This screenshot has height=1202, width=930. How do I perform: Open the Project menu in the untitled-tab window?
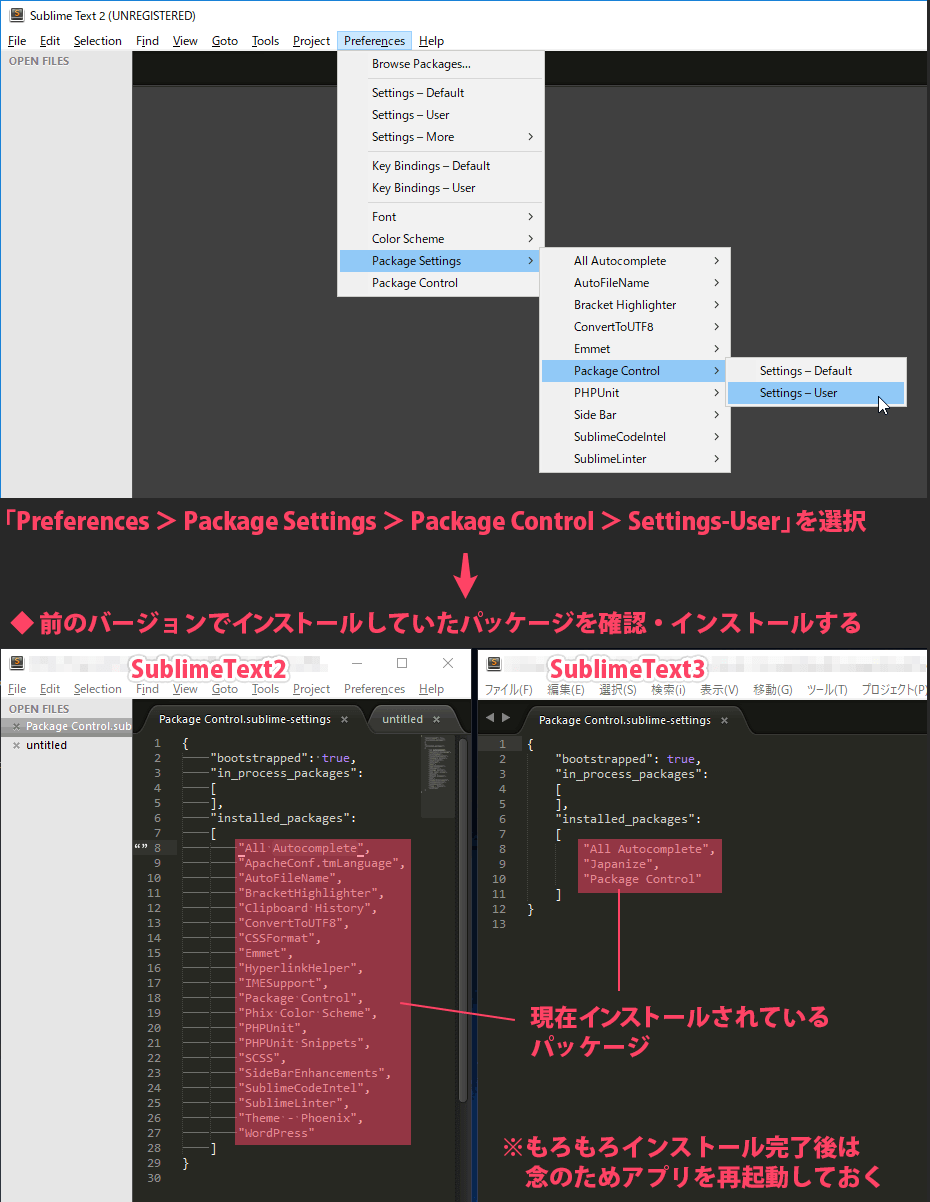tap(311, 689)
